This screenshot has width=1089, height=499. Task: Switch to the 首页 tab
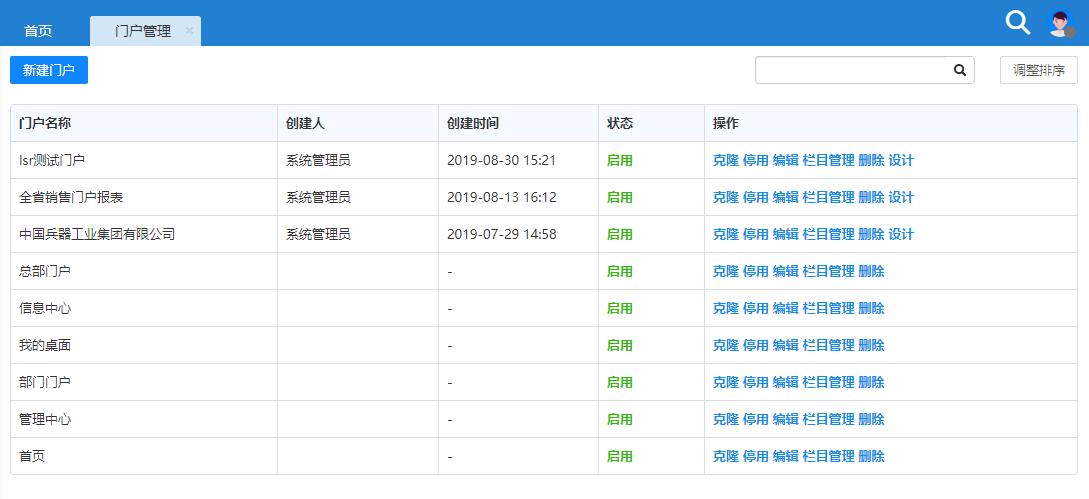click(38, 31)
